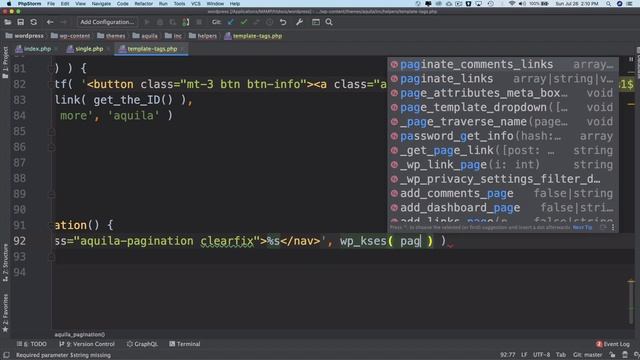Select page_attributes_meta_box completion suggestion
This screenshot has height=360, width=640.
503,93
